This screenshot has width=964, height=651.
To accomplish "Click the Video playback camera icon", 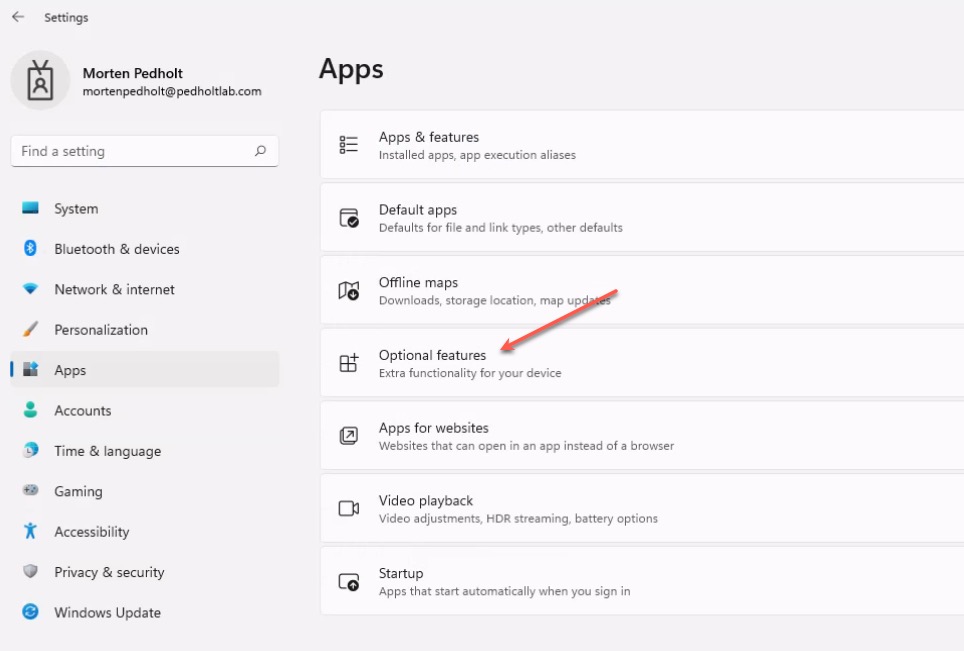I will pos(349,508).
